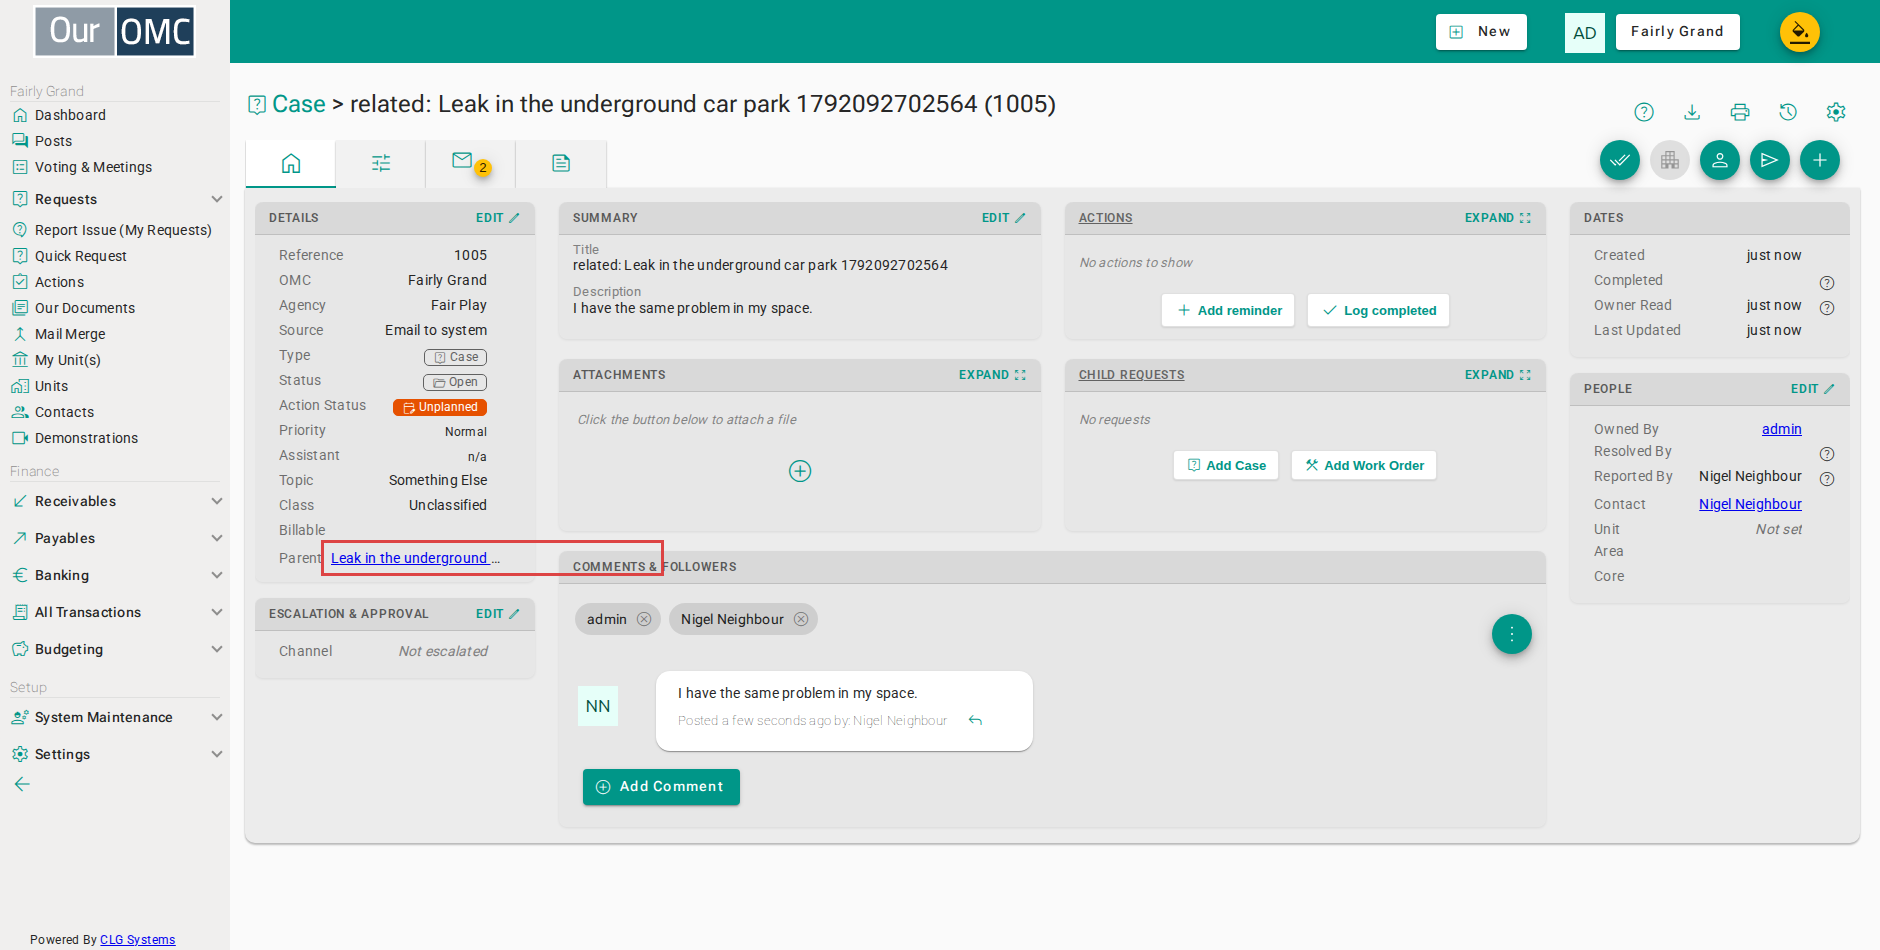
Task: Click the person assign round button
Action: [x=1720, y=160]
